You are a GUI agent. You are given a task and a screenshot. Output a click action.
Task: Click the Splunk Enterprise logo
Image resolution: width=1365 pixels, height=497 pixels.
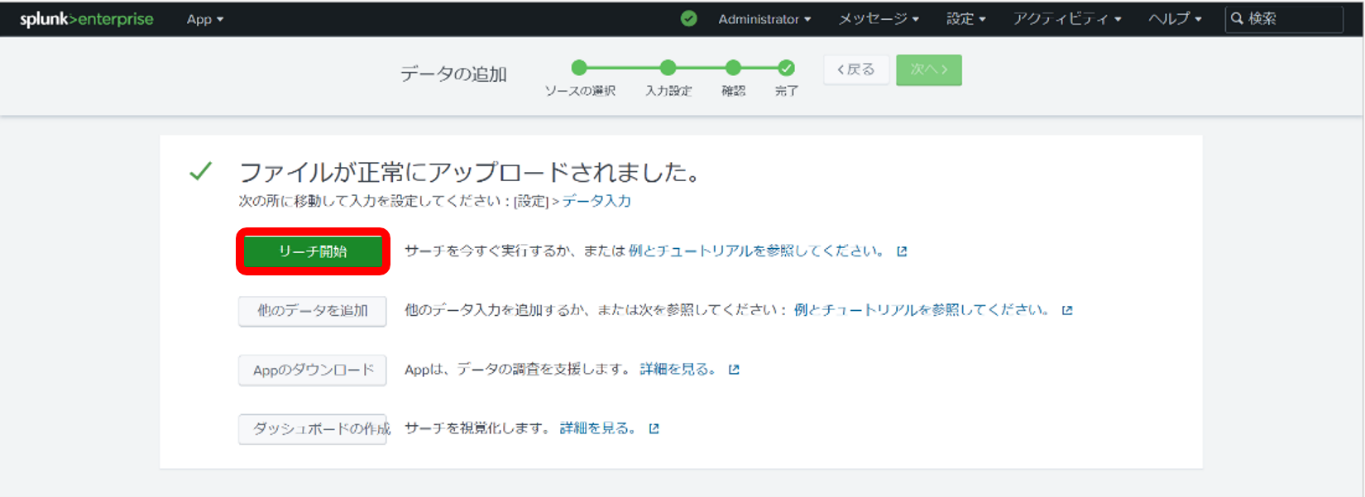86,19
